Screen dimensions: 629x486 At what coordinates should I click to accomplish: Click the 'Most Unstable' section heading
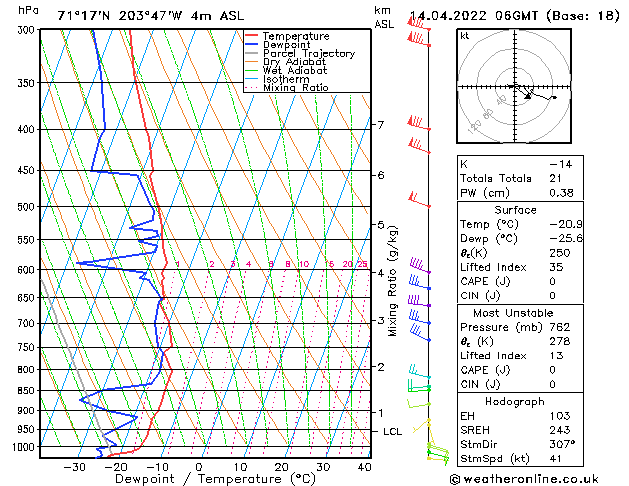coord(513,313)
